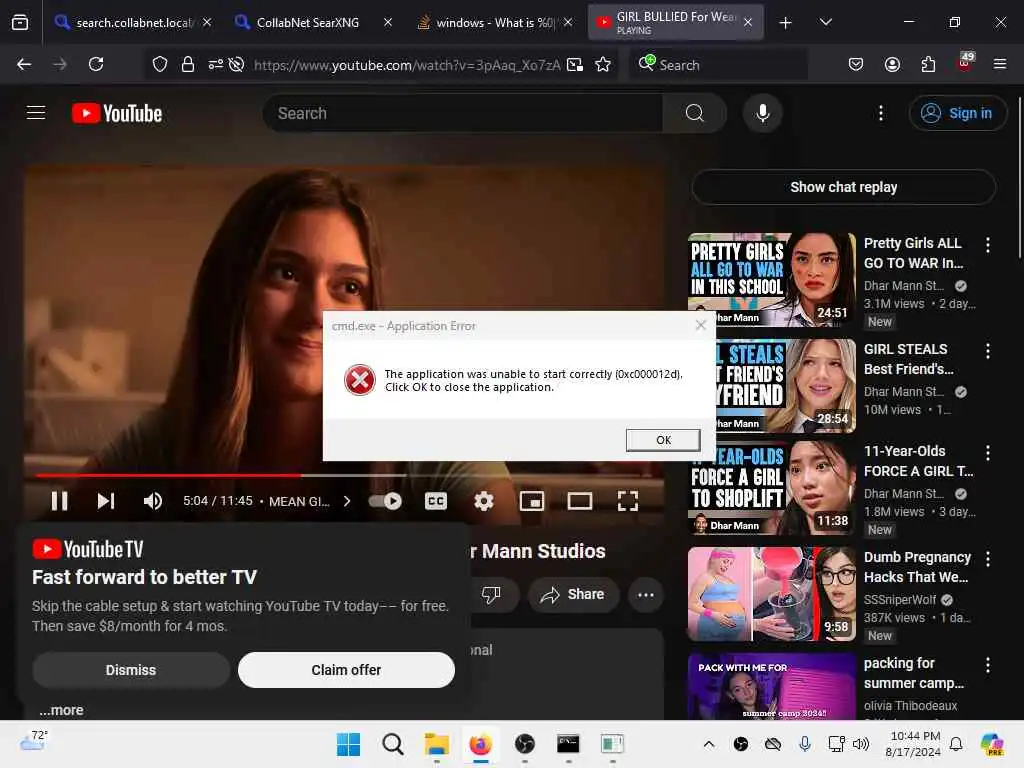
Task: Open options for packing for summer camp
Action: click(x=987, y=665)
